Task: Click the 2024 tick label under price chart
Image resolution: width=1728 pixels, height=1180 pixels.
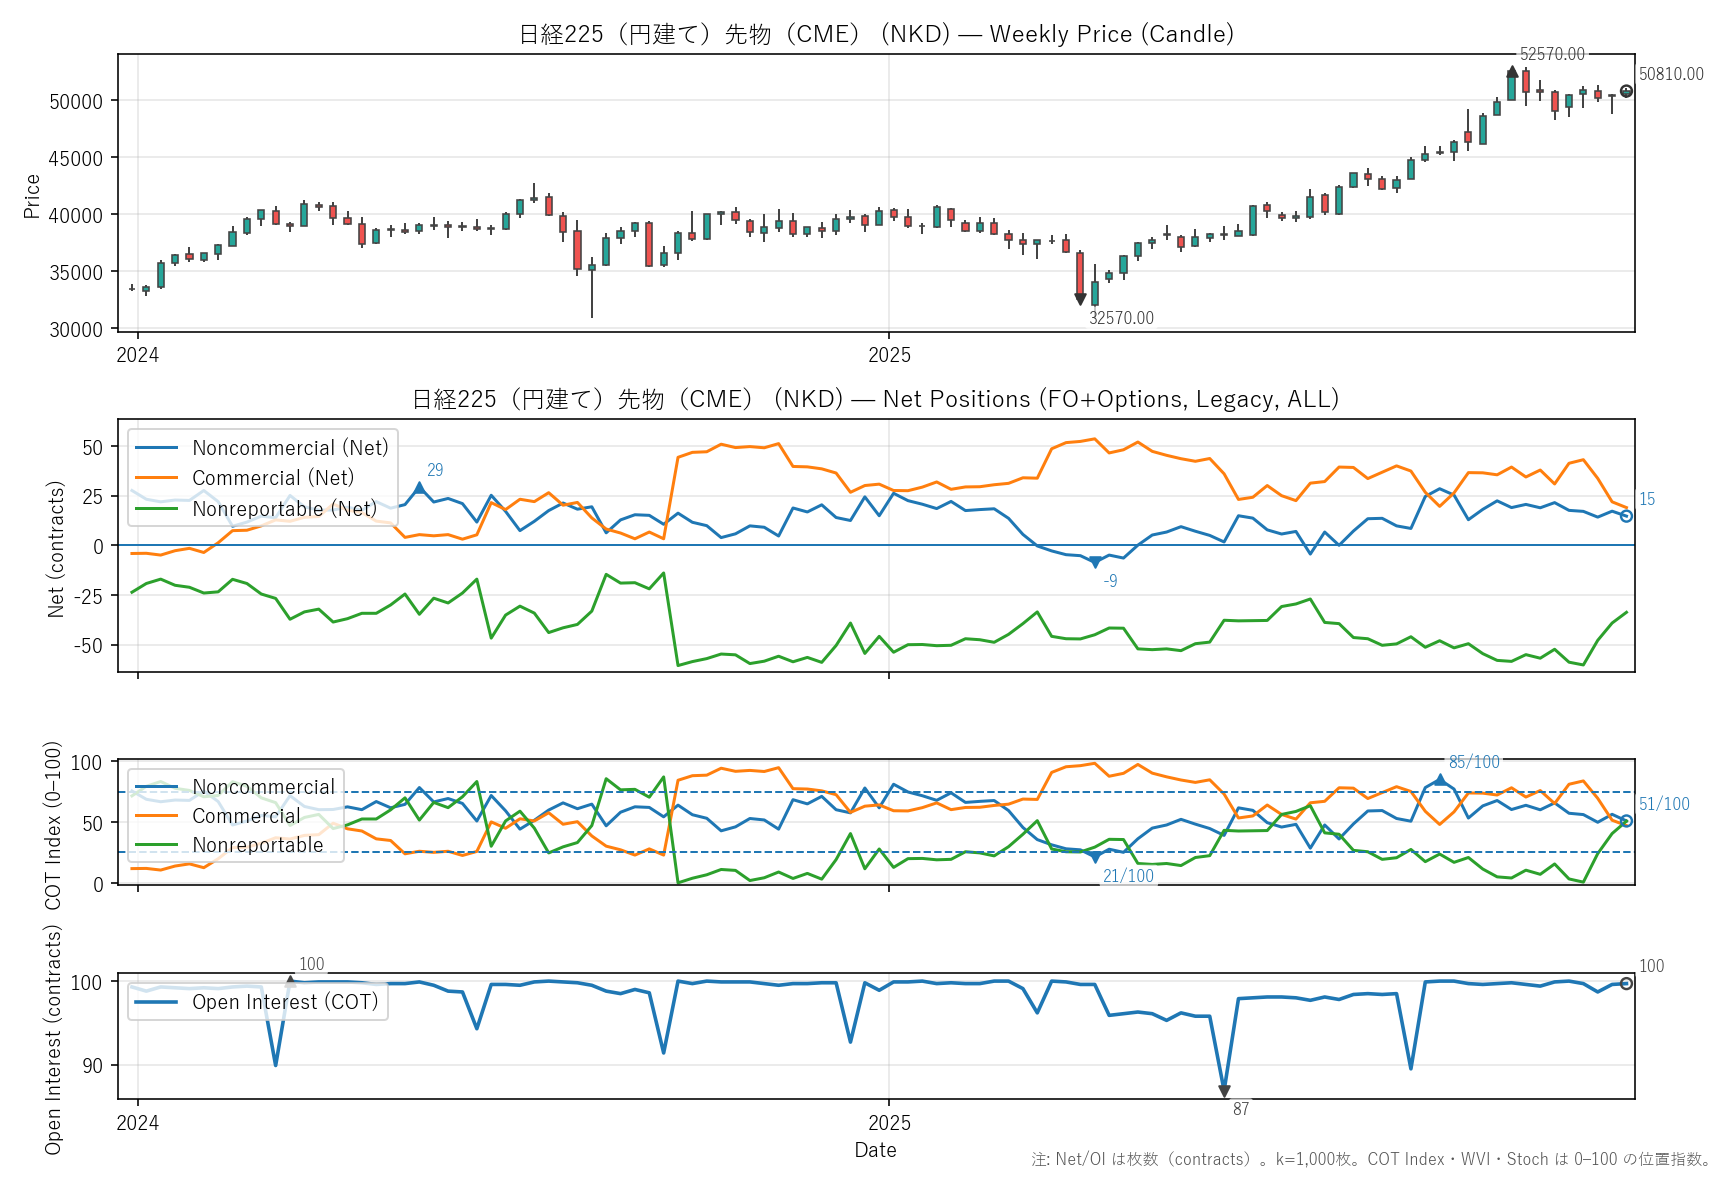Action: pos(138,355)
